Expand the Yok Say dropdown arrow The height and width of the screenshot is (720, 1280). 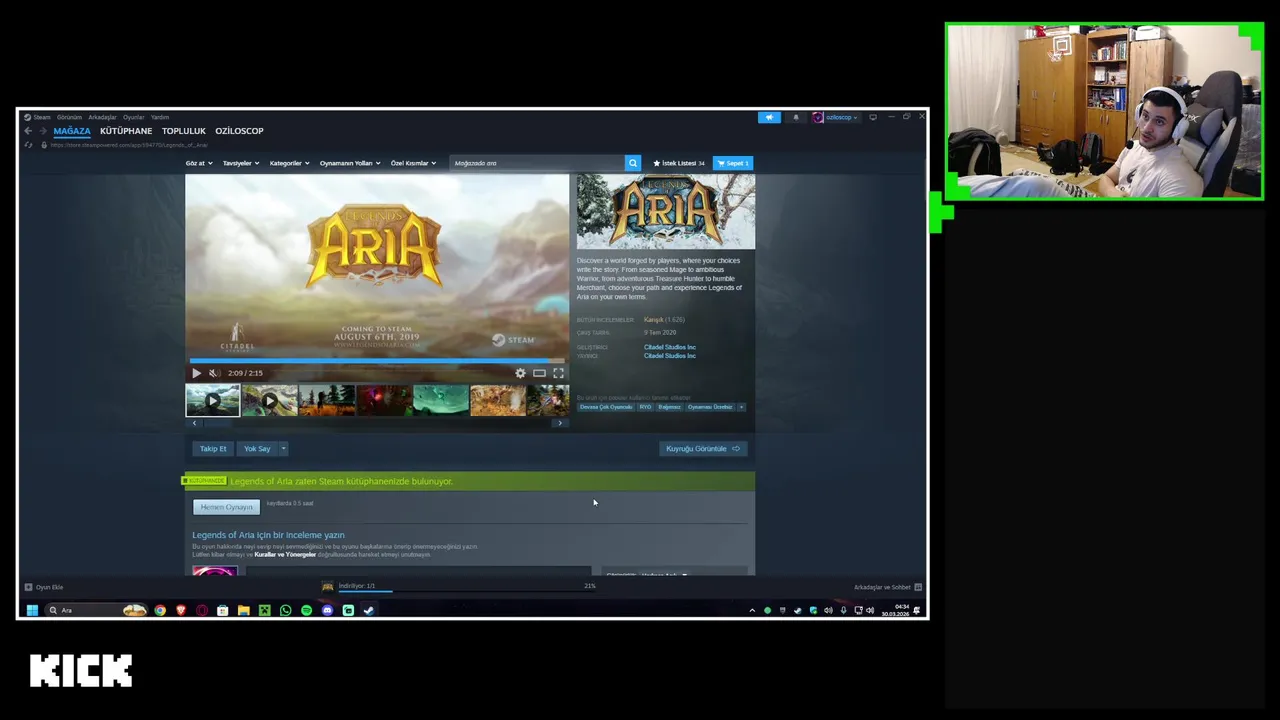tap(283, 449)
